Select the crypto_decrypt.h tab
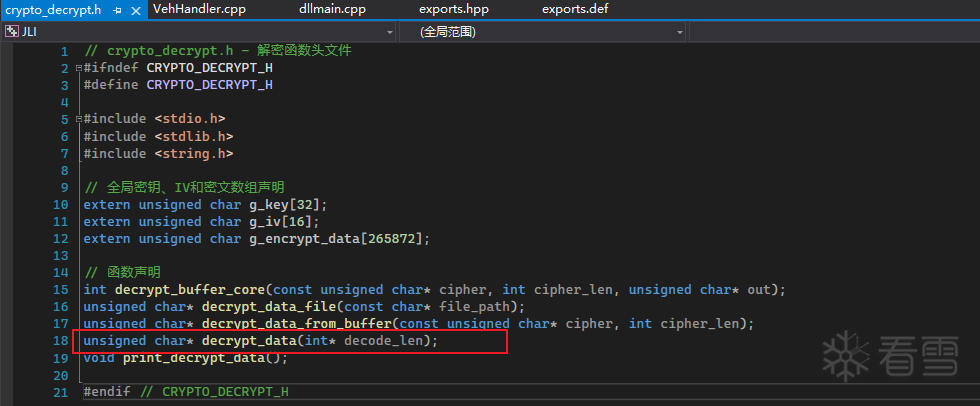Viewport: 980px width, 406px height. point(53,11)
